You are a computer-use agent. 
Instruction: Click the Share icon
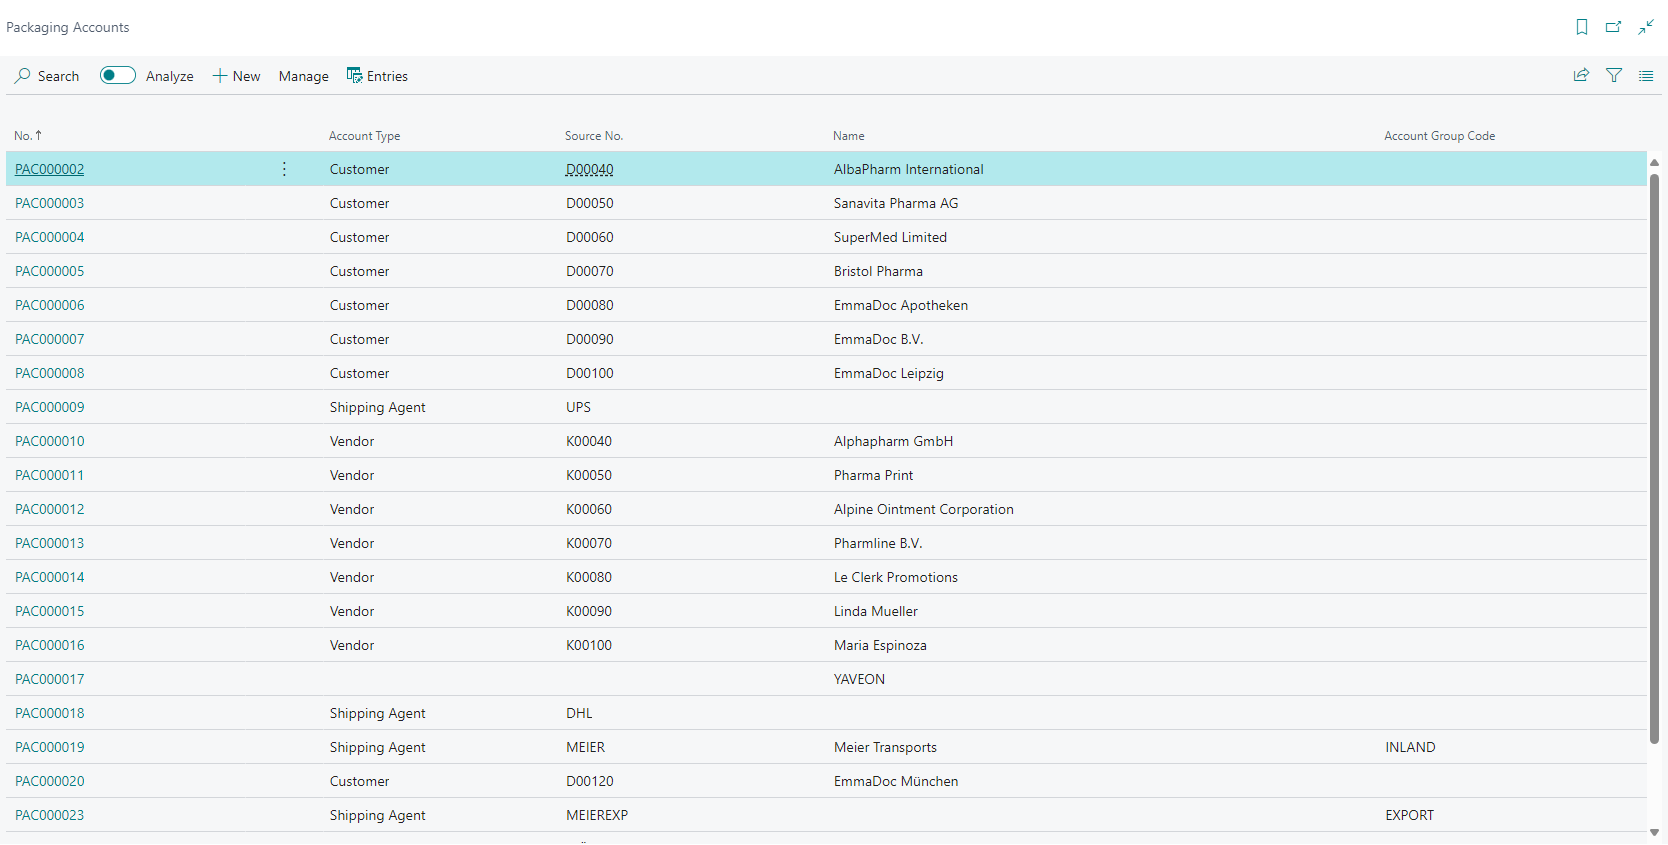[x=1581, y=75]
